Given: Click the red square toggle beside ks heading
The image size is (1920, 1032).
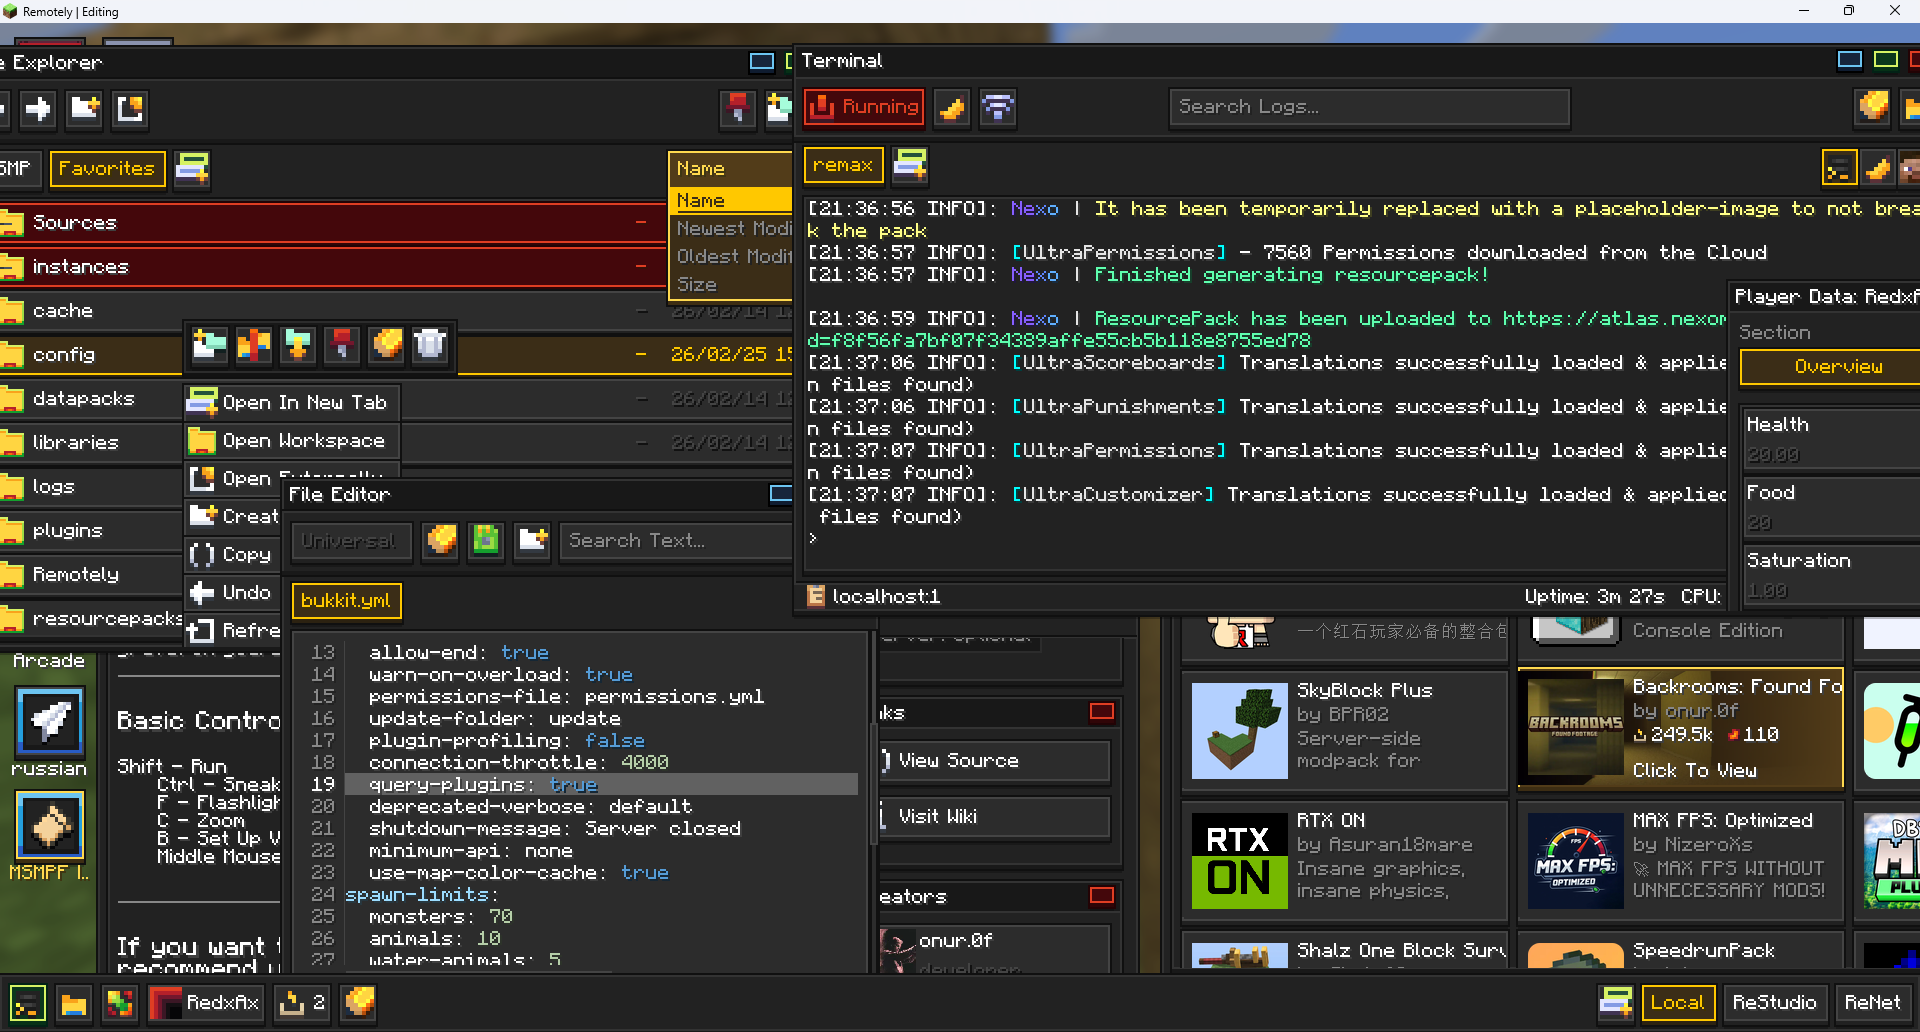Looking at the screenshot, I should click(1102, 712).
